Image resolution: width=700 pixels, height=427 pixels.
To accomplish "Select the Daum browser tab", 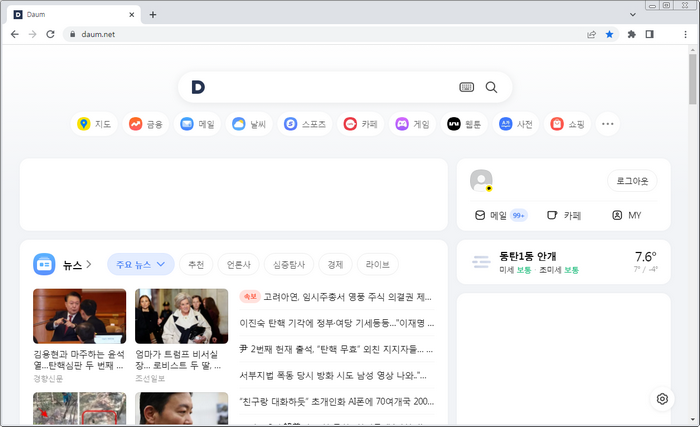I will tap(74, 15).
